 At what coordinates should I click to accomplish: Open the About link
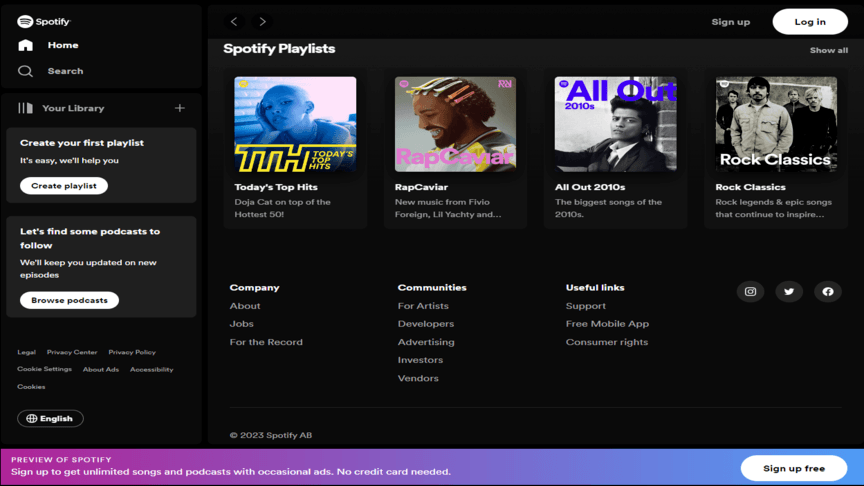(245, 306)
